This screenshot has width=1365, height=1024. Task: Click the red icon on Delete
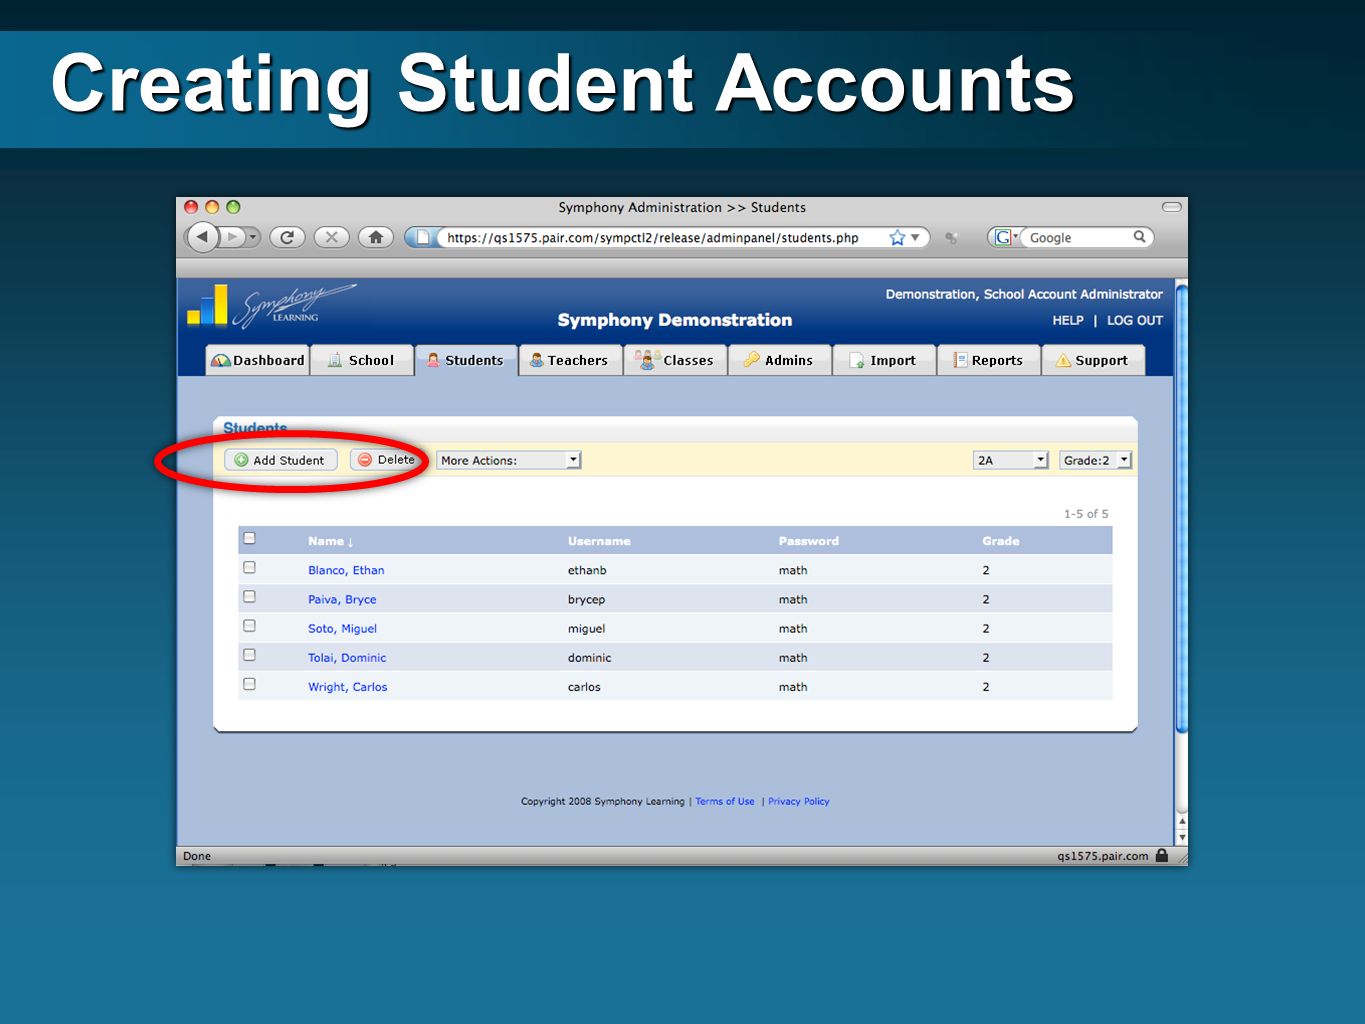[365, 460]
